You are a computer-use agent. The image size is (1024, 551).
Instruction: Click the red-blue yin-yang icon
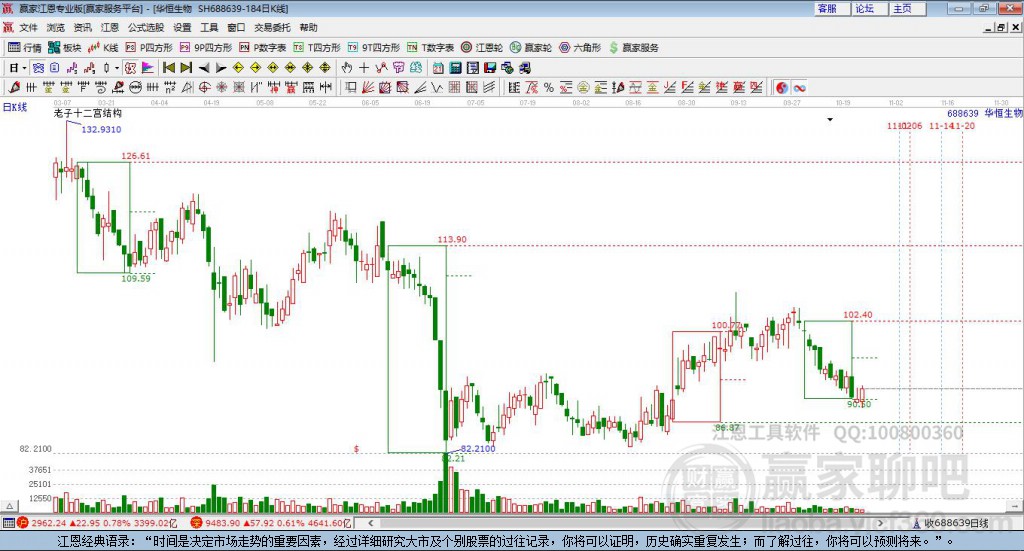coord(782,87)
